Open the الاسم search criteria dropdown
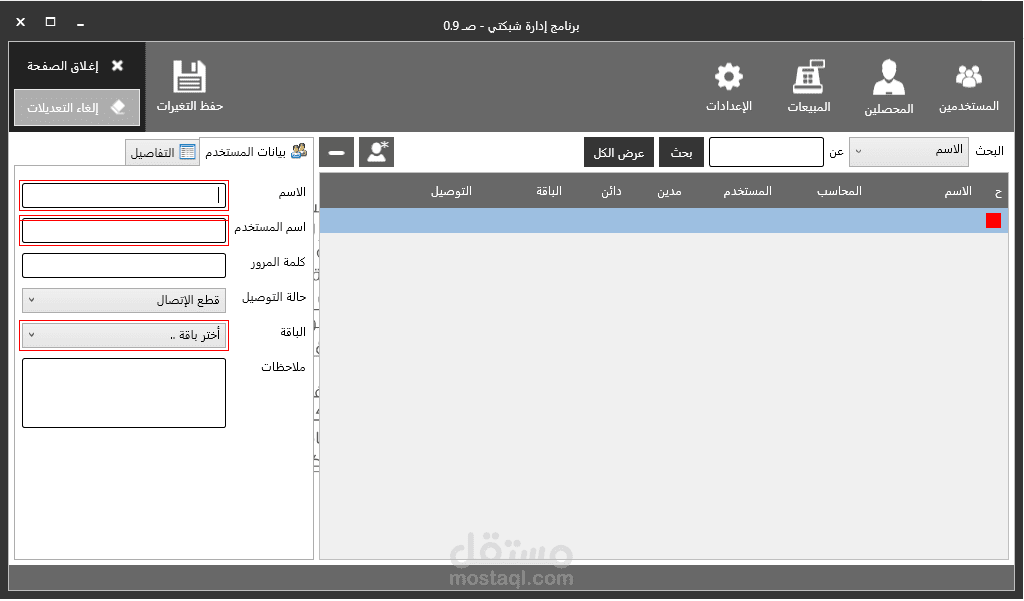1024x601 pixels. tap(908, 151)
